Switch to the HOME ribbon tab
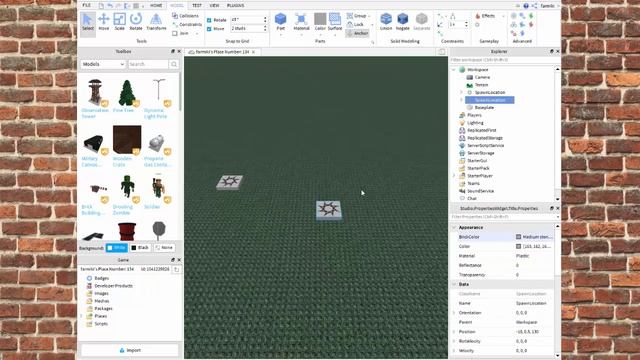The image size is (640, 360). pyautogui.click(x=156, y=6)
